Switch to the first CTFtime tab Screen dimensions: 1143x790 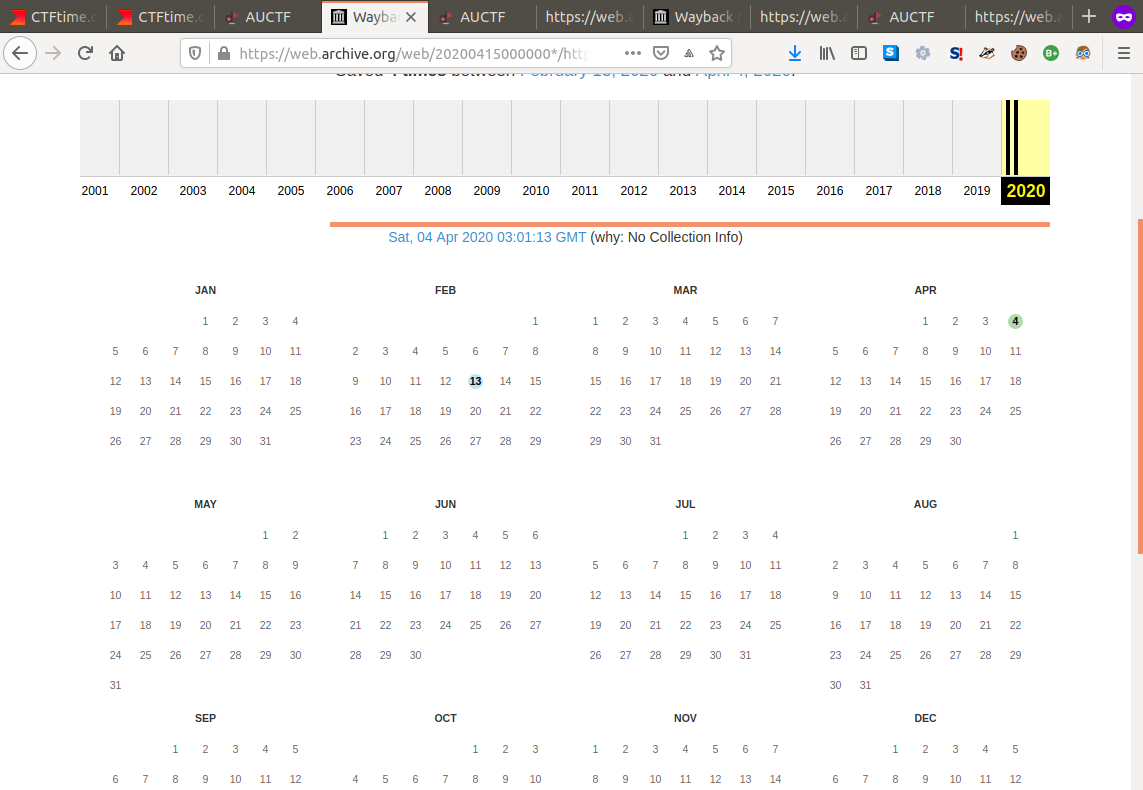click(53, 17)
